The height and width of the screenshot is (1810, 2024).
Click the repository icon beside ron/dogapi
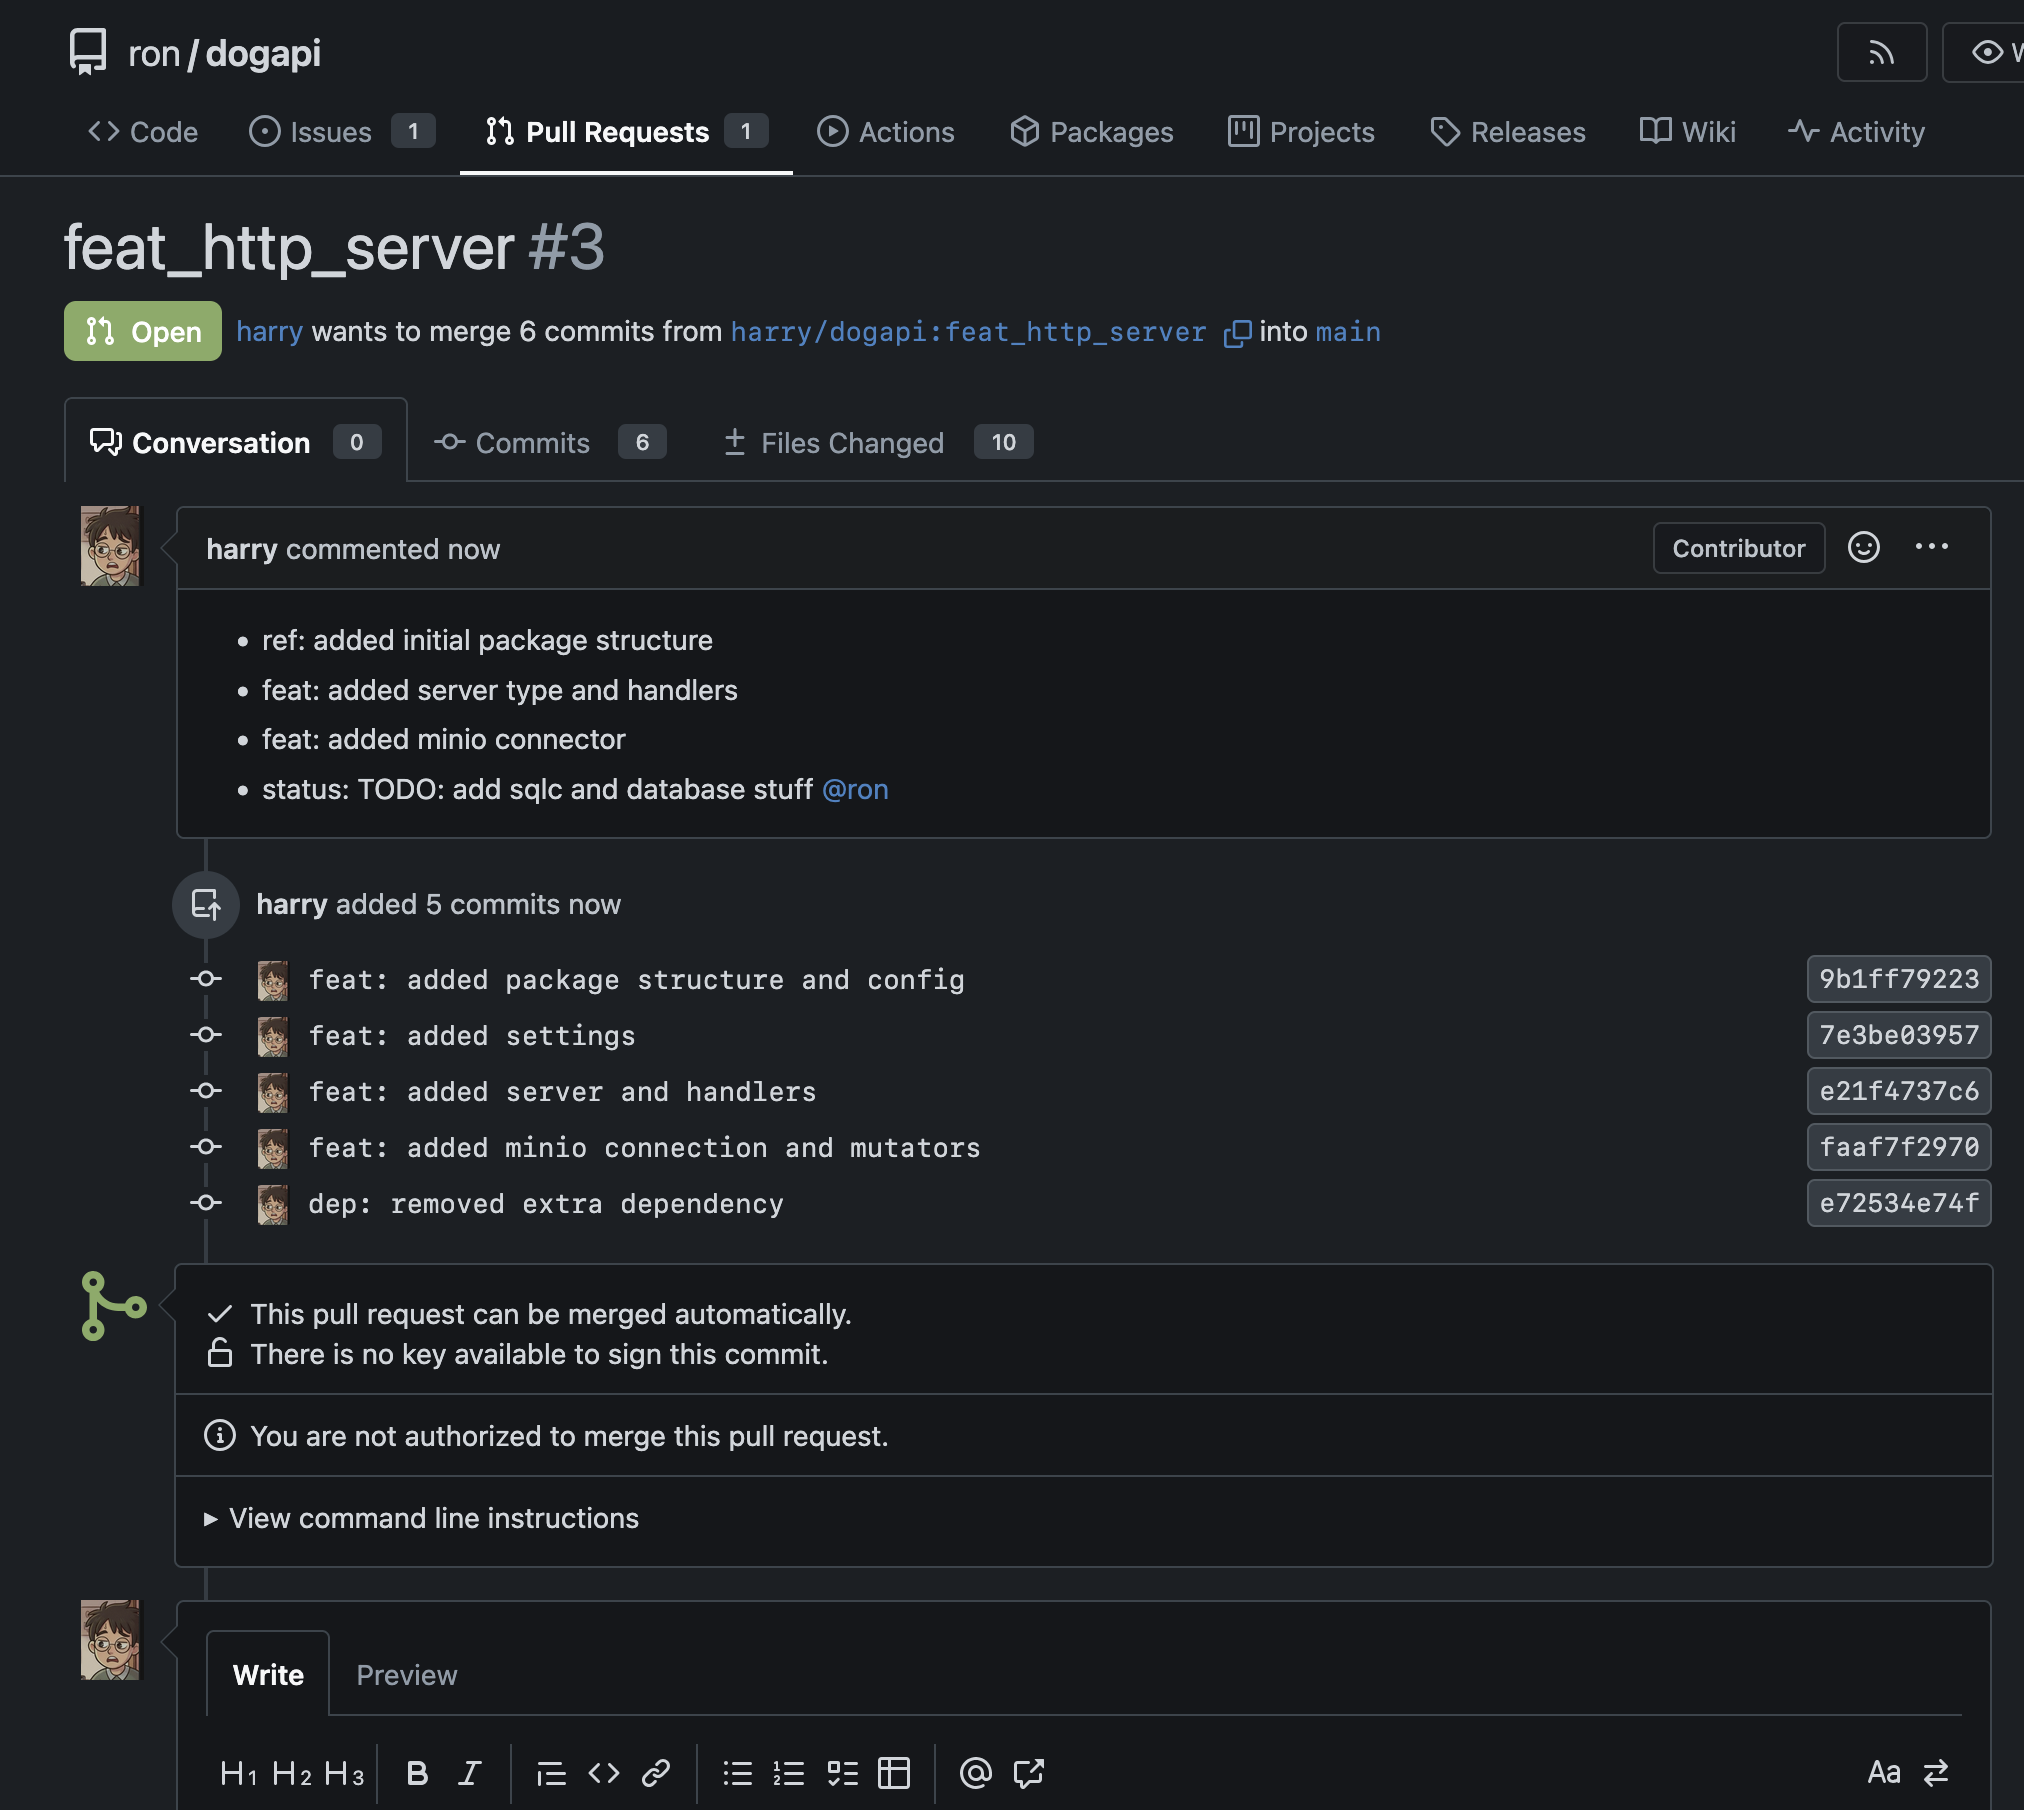[x=88, y=52]
